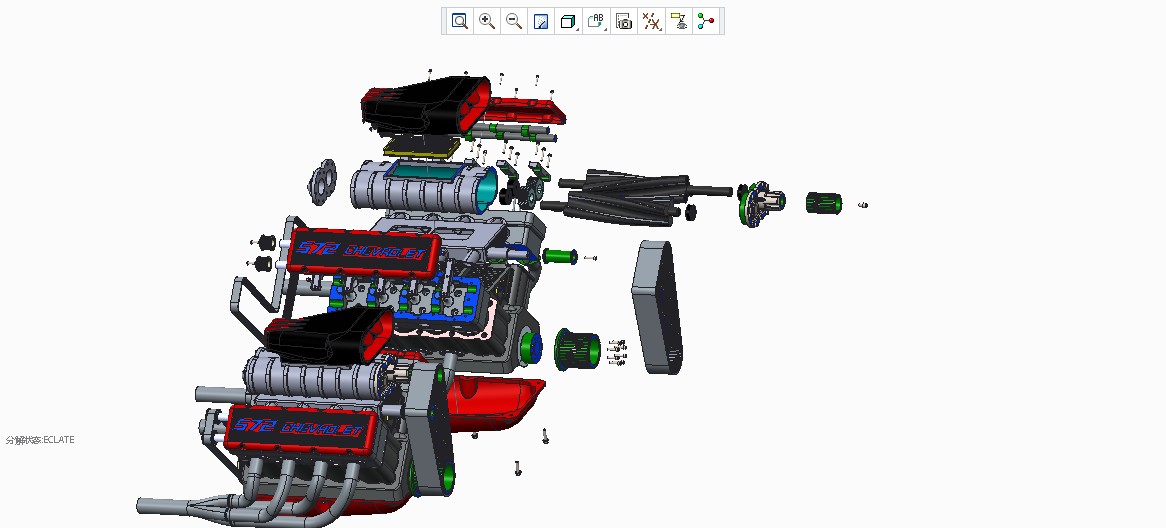Viewport: 1166px width, 528px height.
Task: Click the exploded state ECLATE label
Action: click(x=40, y=440)
